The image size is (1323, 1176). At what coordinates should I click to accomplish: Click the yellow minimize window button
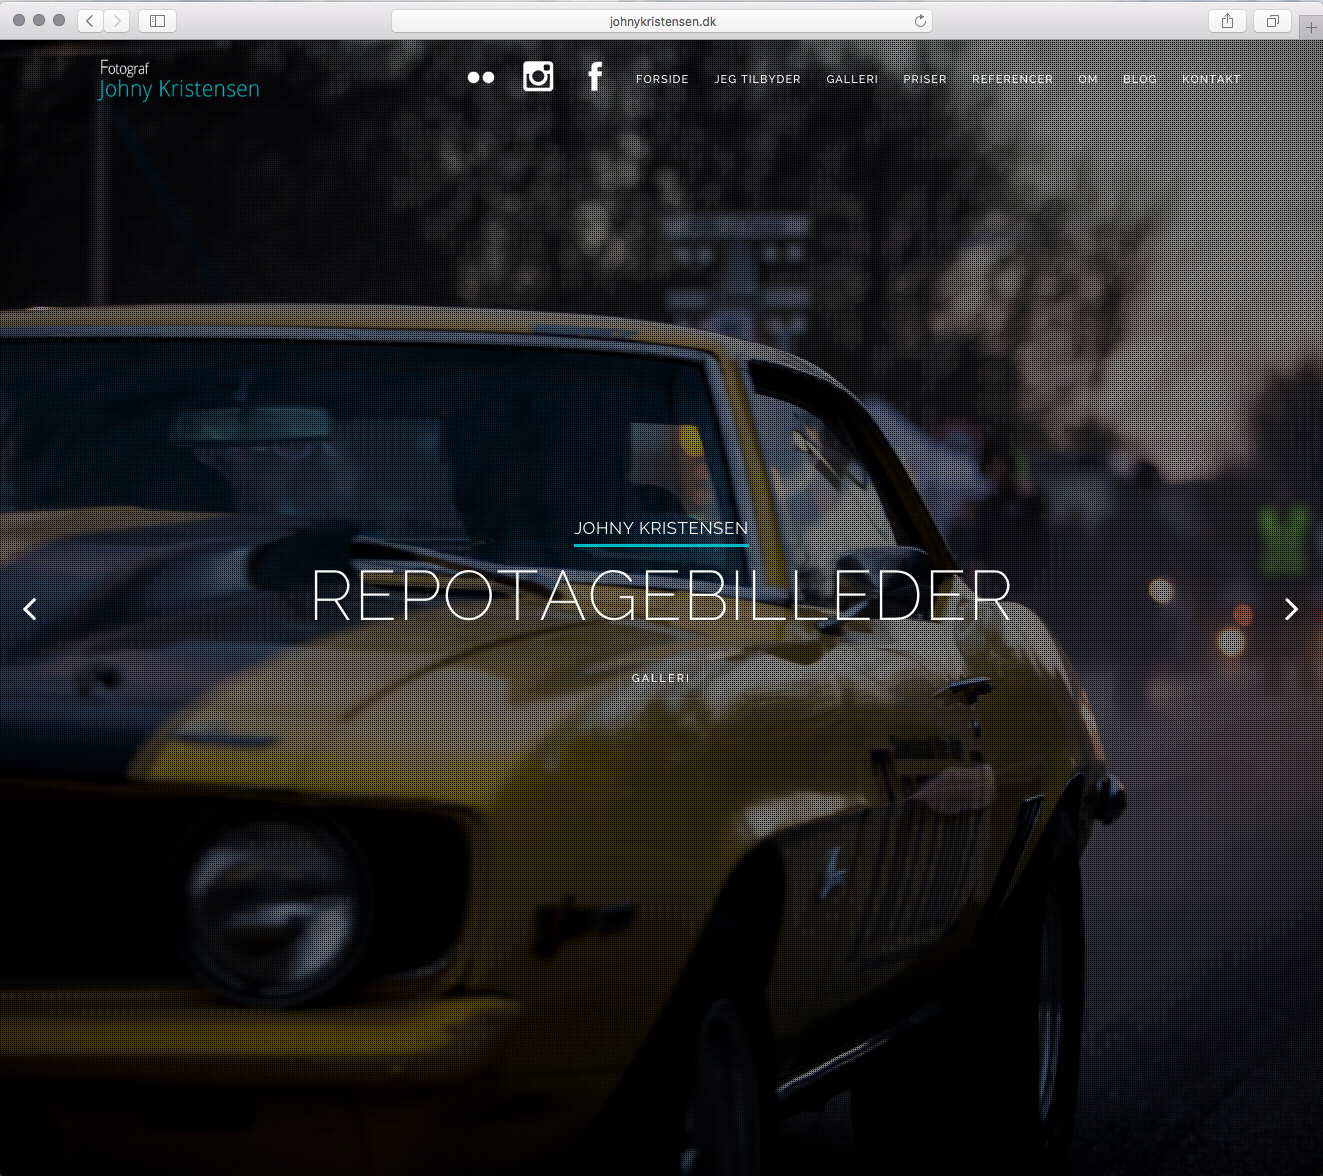click(x=39, y=20)
